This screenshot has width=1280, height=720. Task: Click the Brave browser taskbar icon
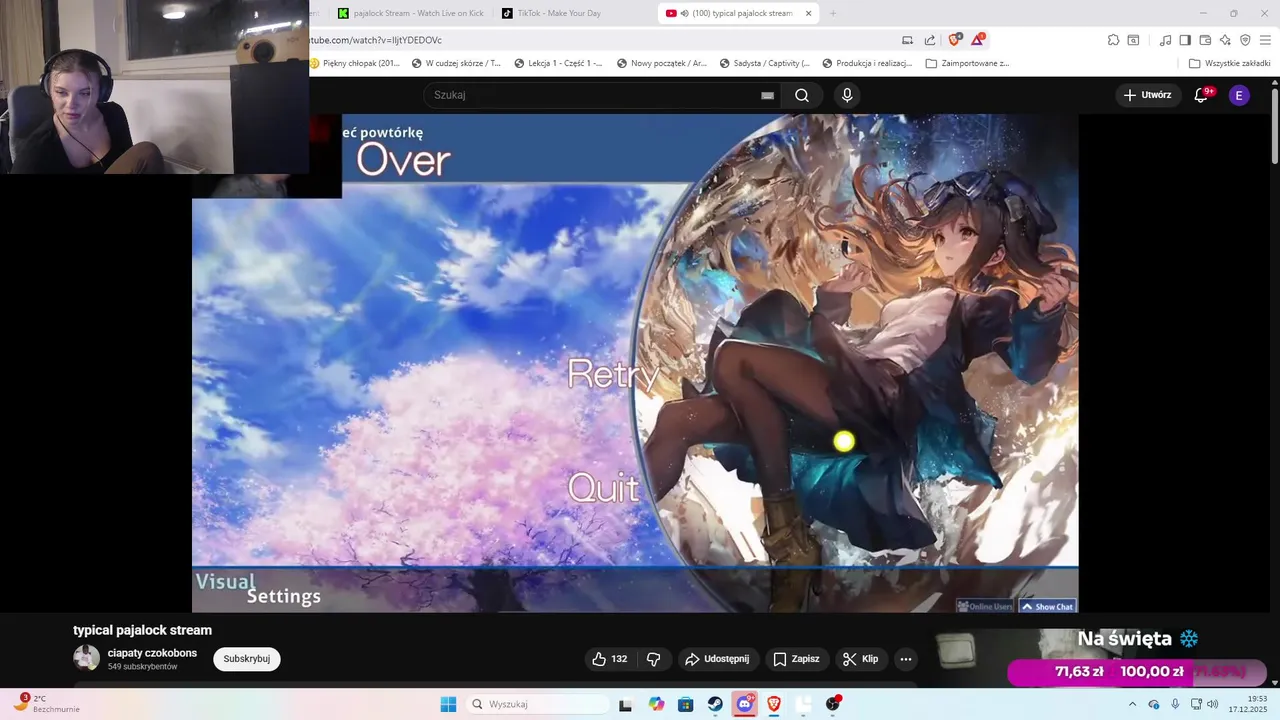pos(774,704)
